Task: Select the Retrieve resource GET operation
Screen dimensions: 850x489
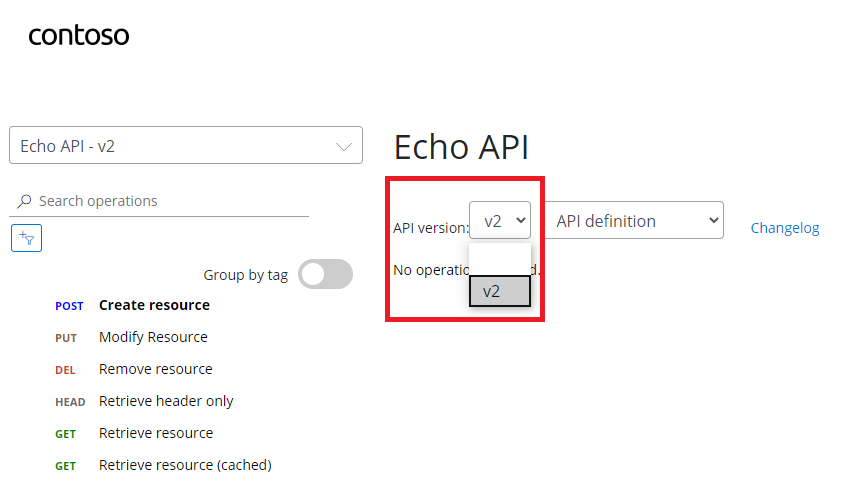Action: pos(156,433)
